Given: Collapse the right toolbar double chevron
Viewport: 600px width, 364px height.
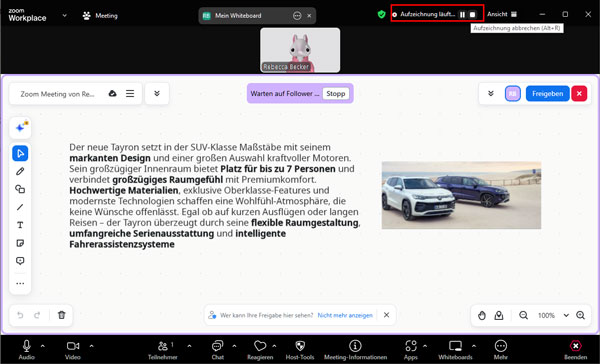Looking at the screenshot, I should tap(491, 93).
